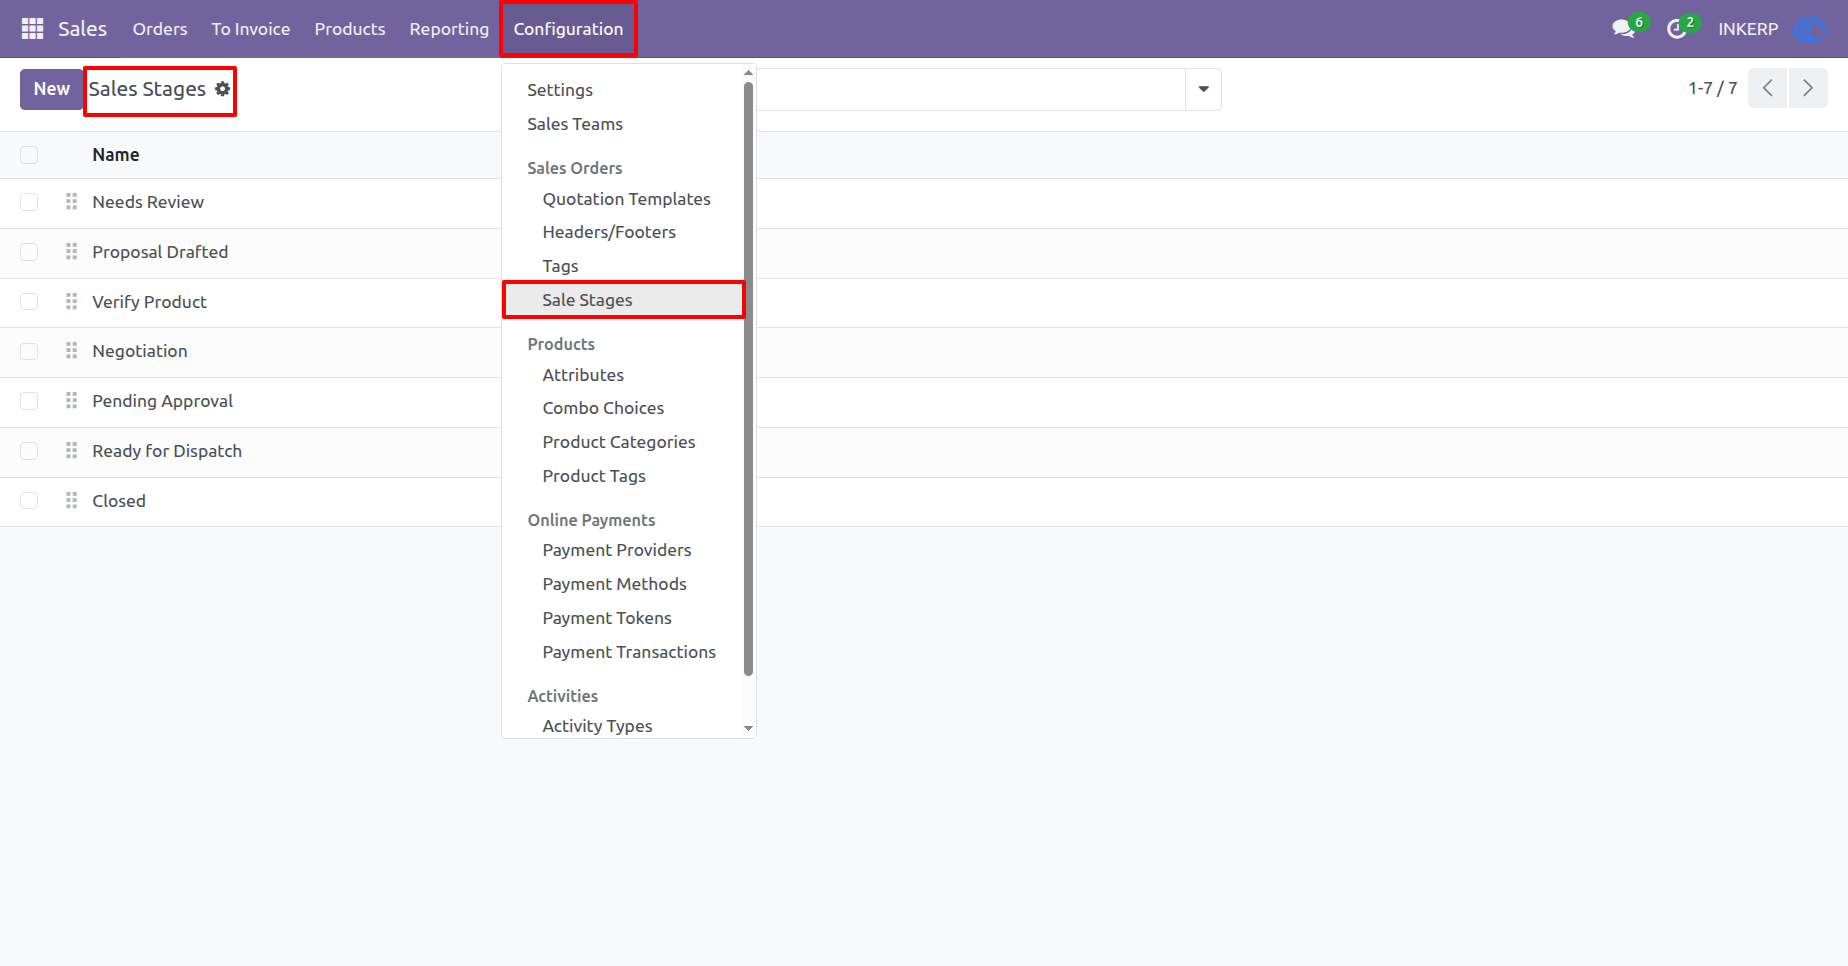
Task: Sort by the Name column header
Action: [x=116, y=155]
